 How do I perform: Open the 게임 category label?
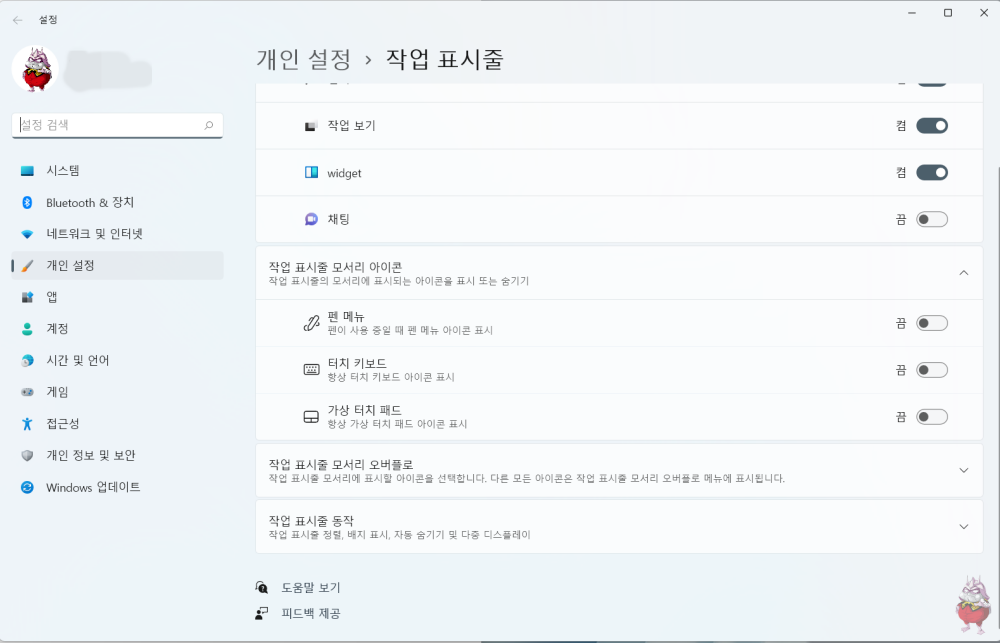tap(57, 392)
